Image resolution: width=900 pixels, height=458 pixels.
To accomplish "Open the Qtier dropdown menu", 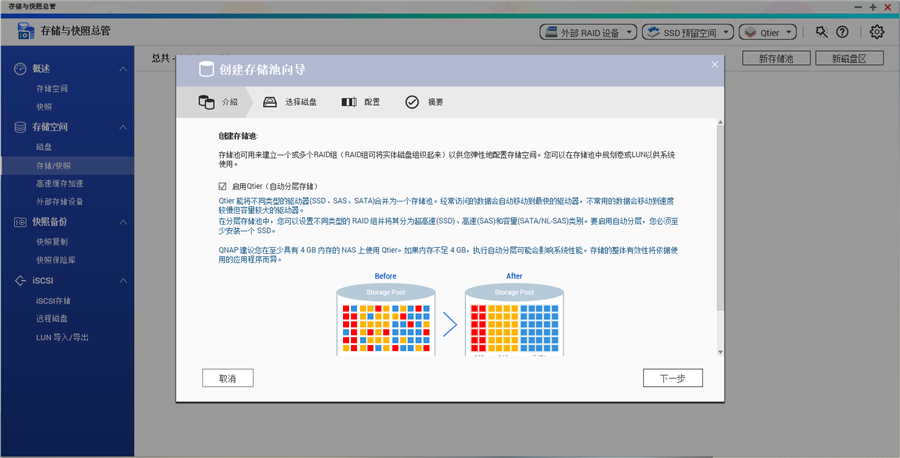I will 767,32.
